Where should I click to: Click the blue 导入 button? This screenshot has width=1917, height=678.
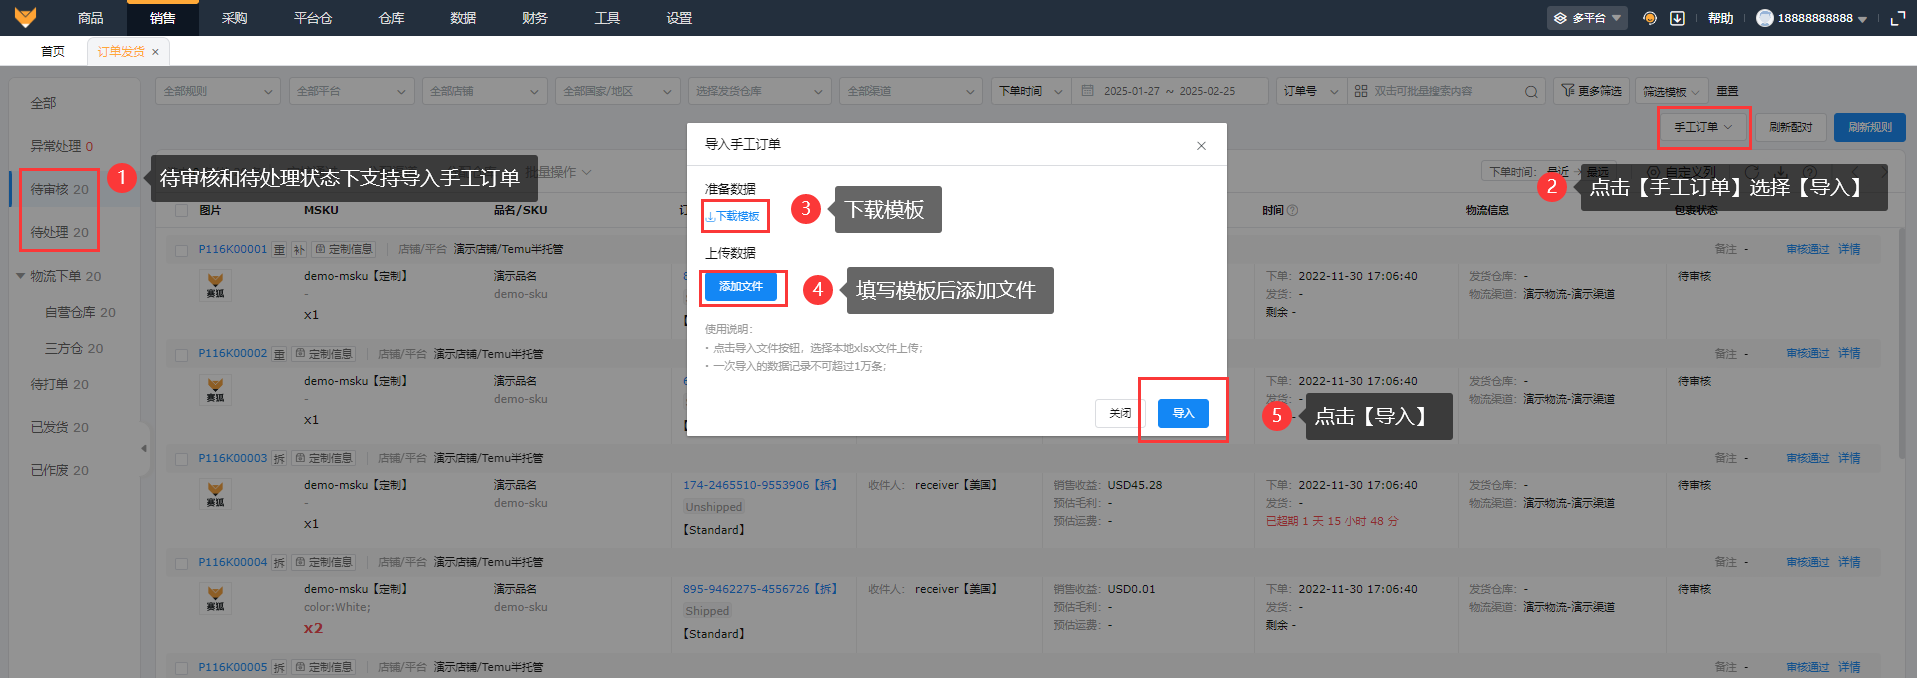(1183, 413)
